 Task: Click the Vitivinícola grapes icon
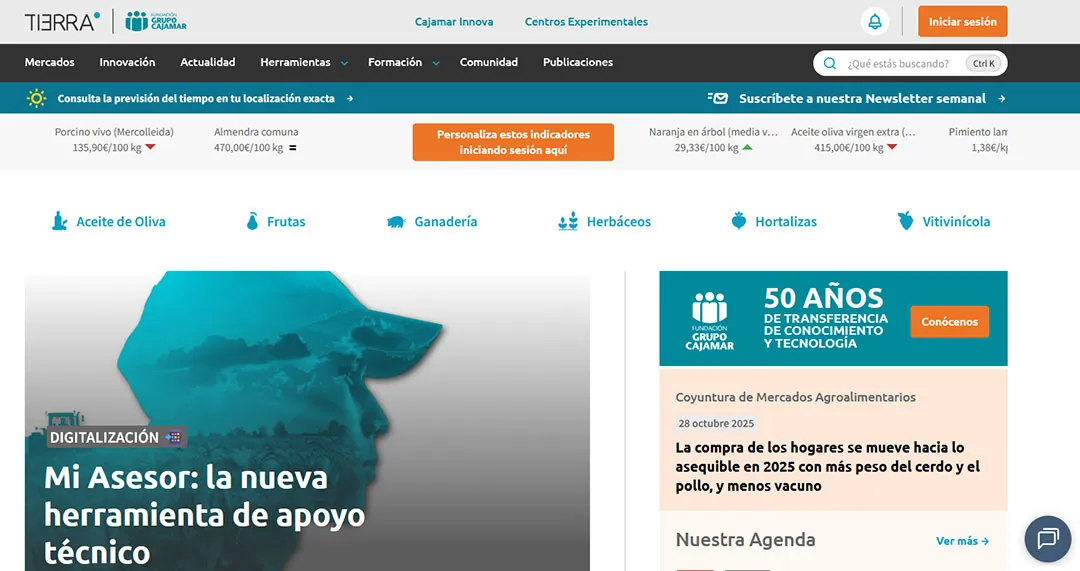pos(905,221)
